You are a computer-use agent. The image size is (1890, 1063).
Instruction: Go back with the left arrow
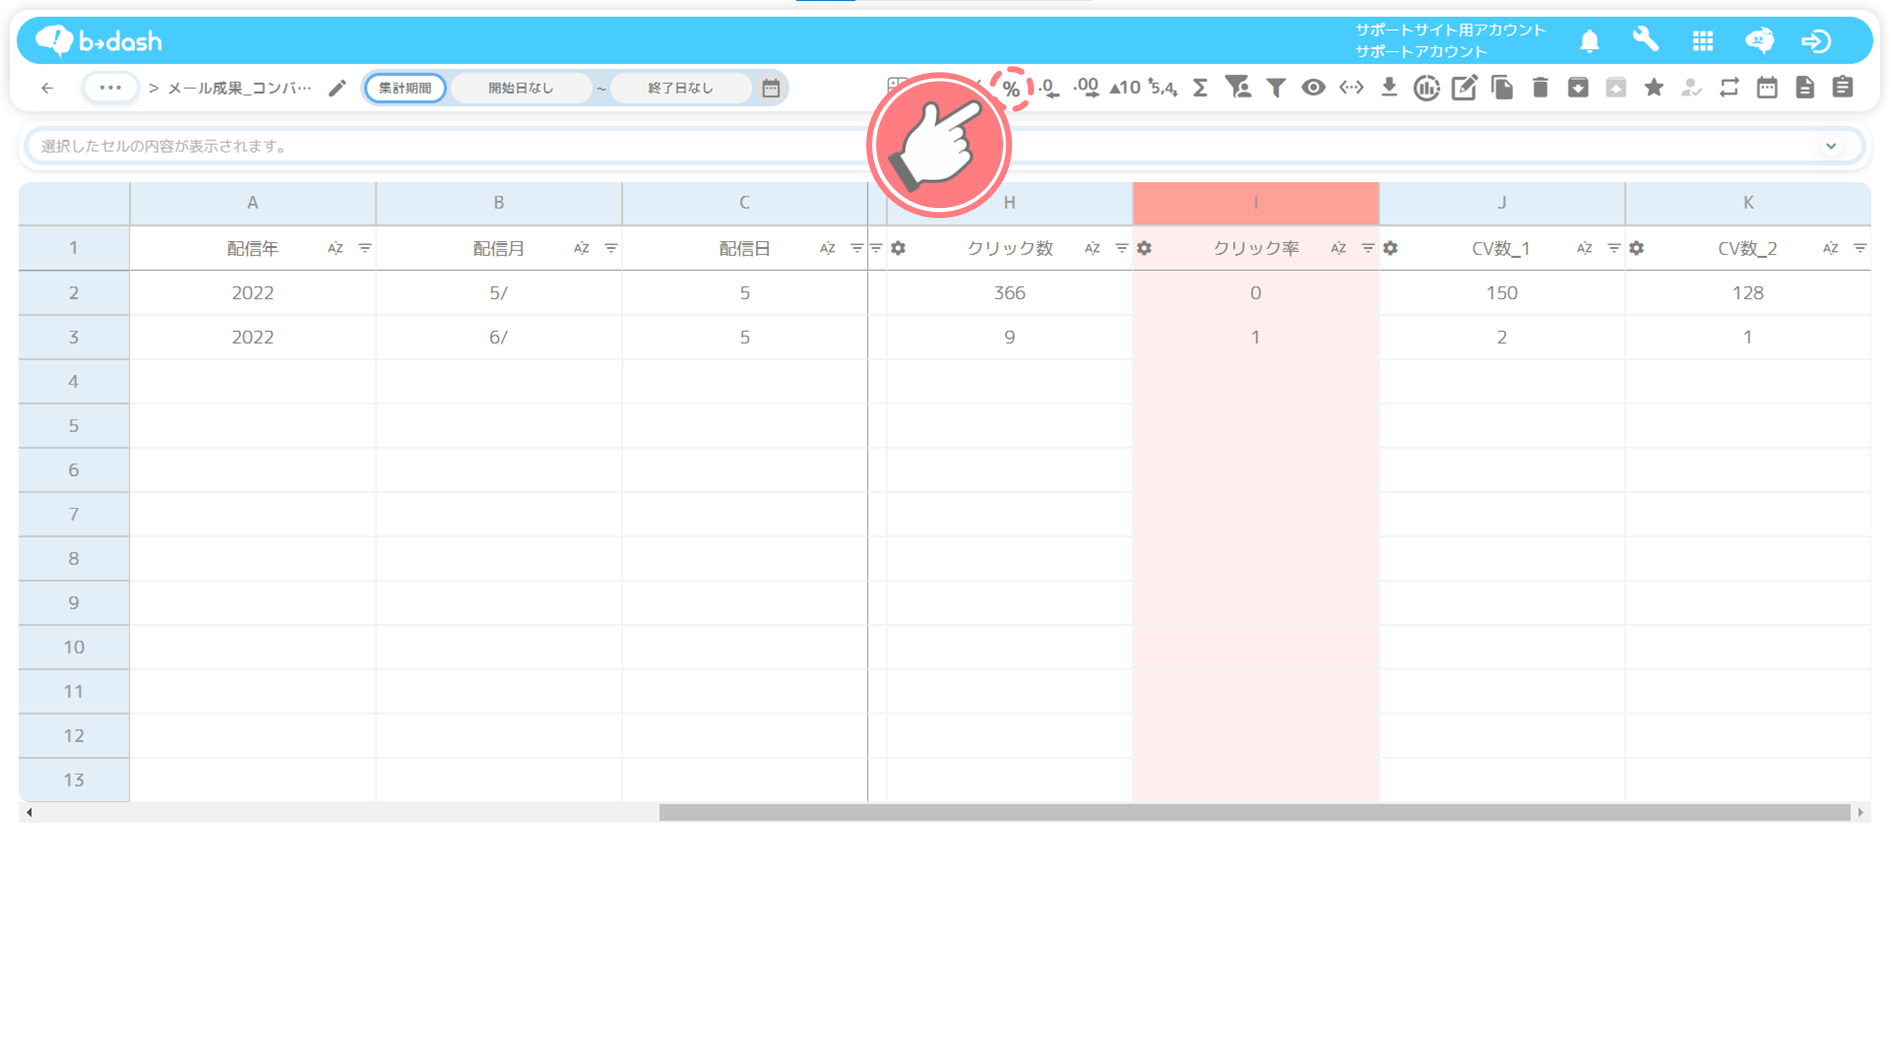pyautogui.click(x=47, y=88)
